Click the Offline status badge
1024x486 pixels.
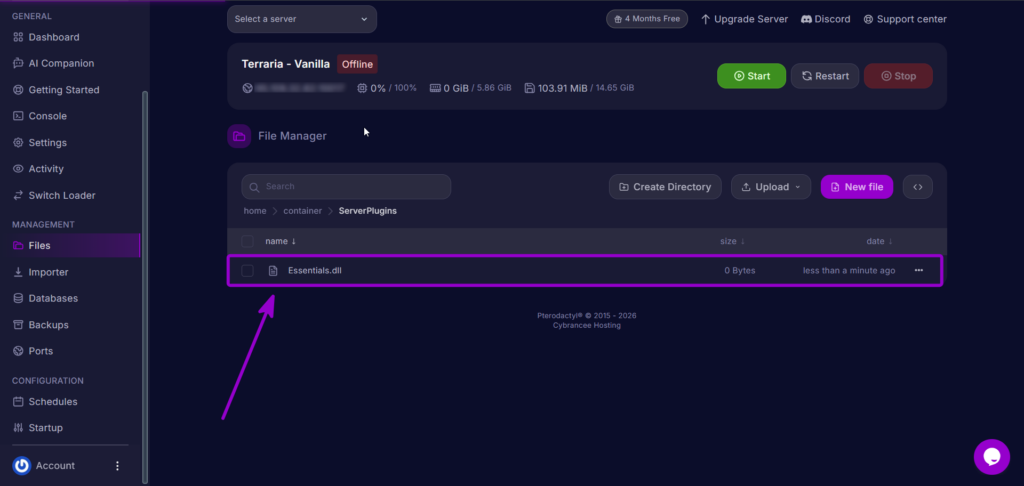tap(357, 64)
